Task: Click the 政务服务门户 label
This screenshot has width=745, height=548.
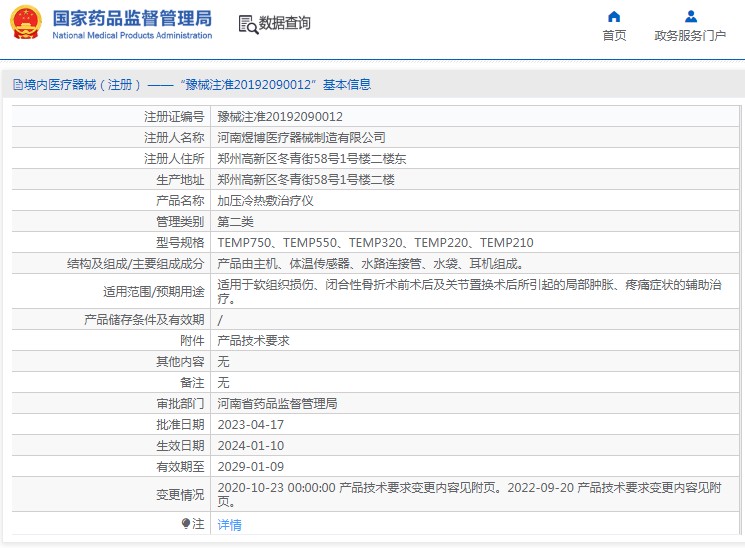Action: 690,35
